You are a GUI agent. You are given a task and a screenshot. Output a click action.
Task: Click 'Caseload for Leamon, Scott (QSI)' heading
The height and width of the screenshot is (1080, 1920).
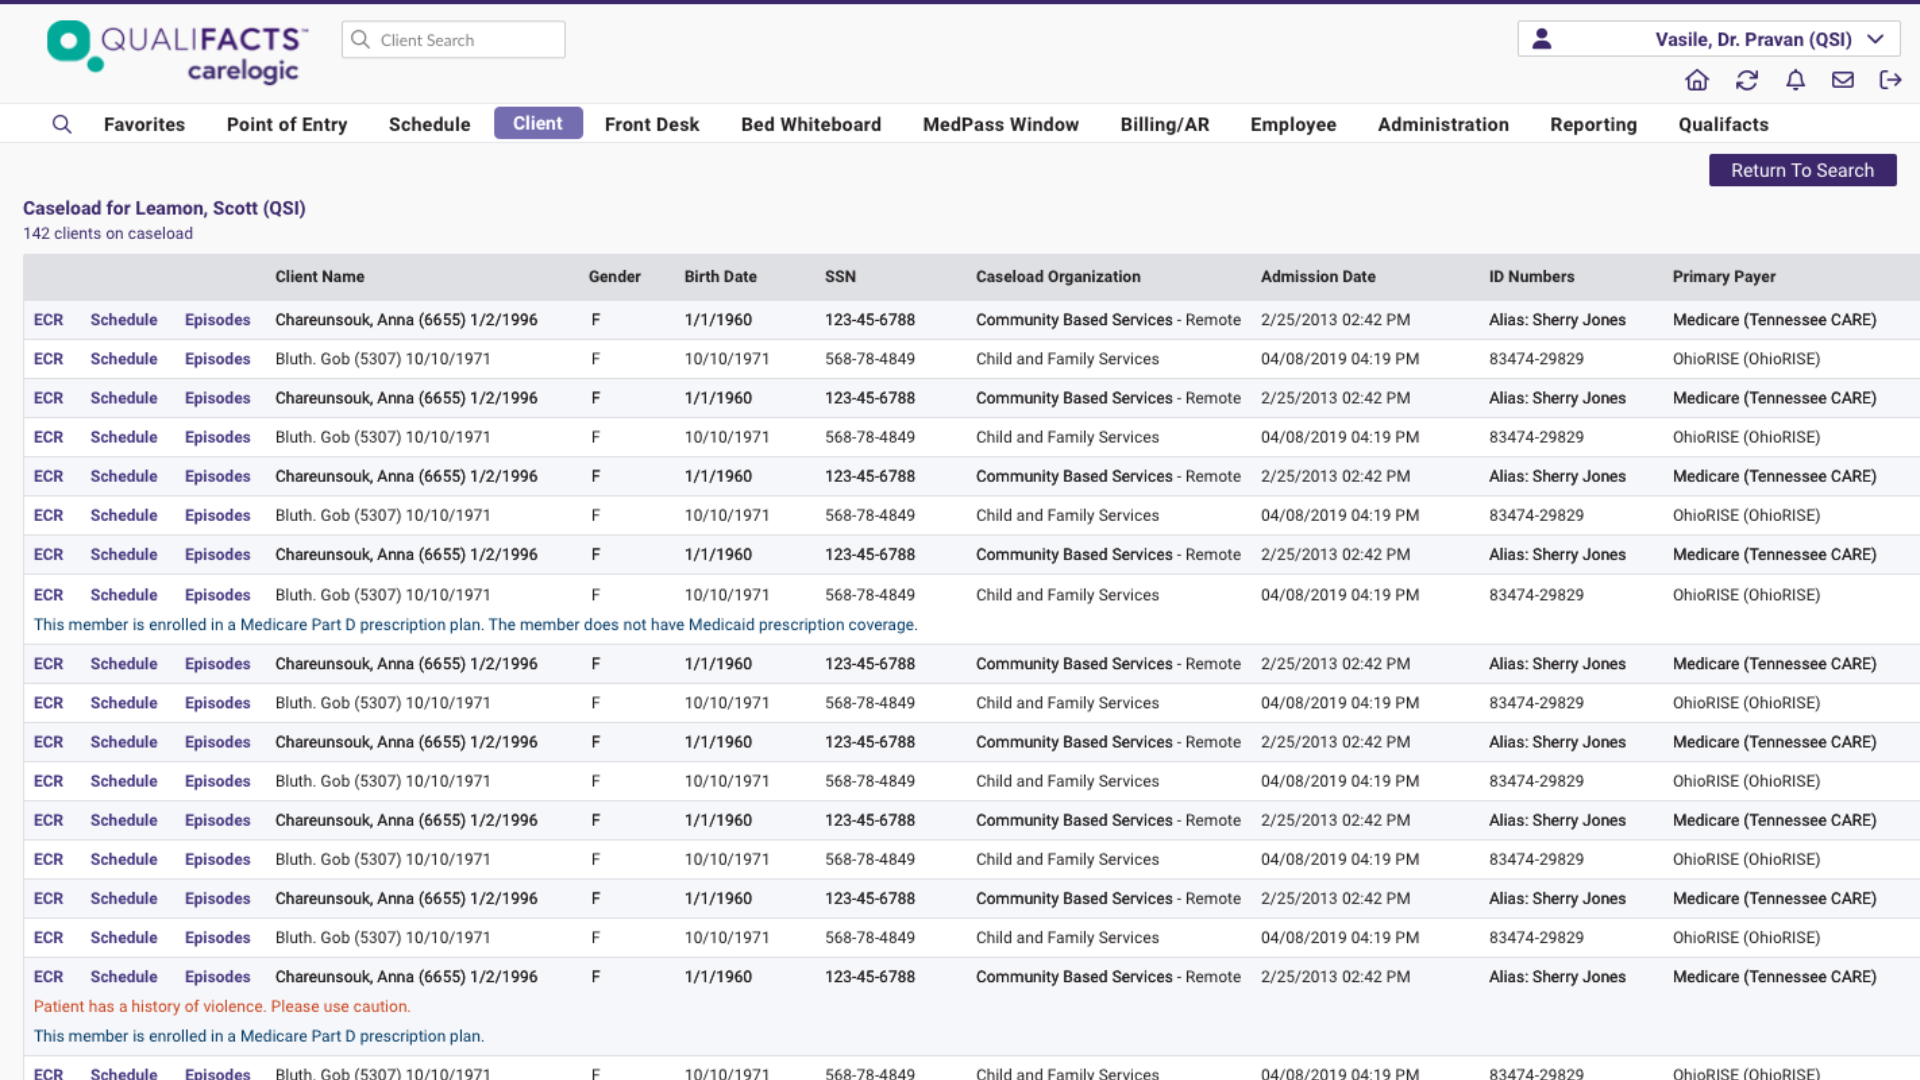(x=164, y=208)
